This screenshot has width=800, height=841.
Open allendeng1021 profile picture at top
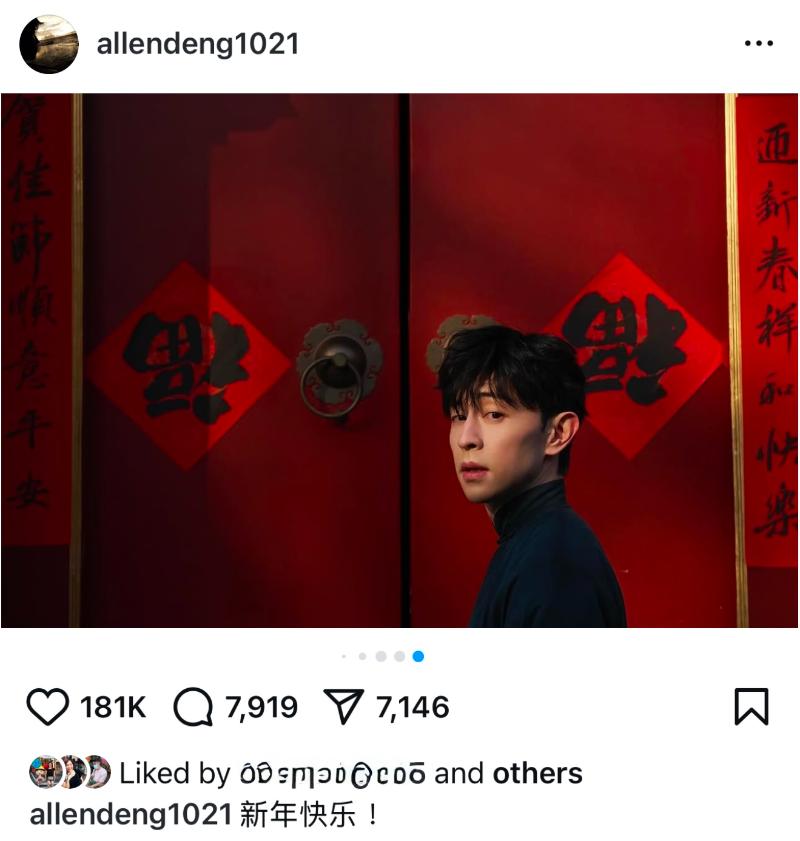pyautogui.click(x=49, y=44)
